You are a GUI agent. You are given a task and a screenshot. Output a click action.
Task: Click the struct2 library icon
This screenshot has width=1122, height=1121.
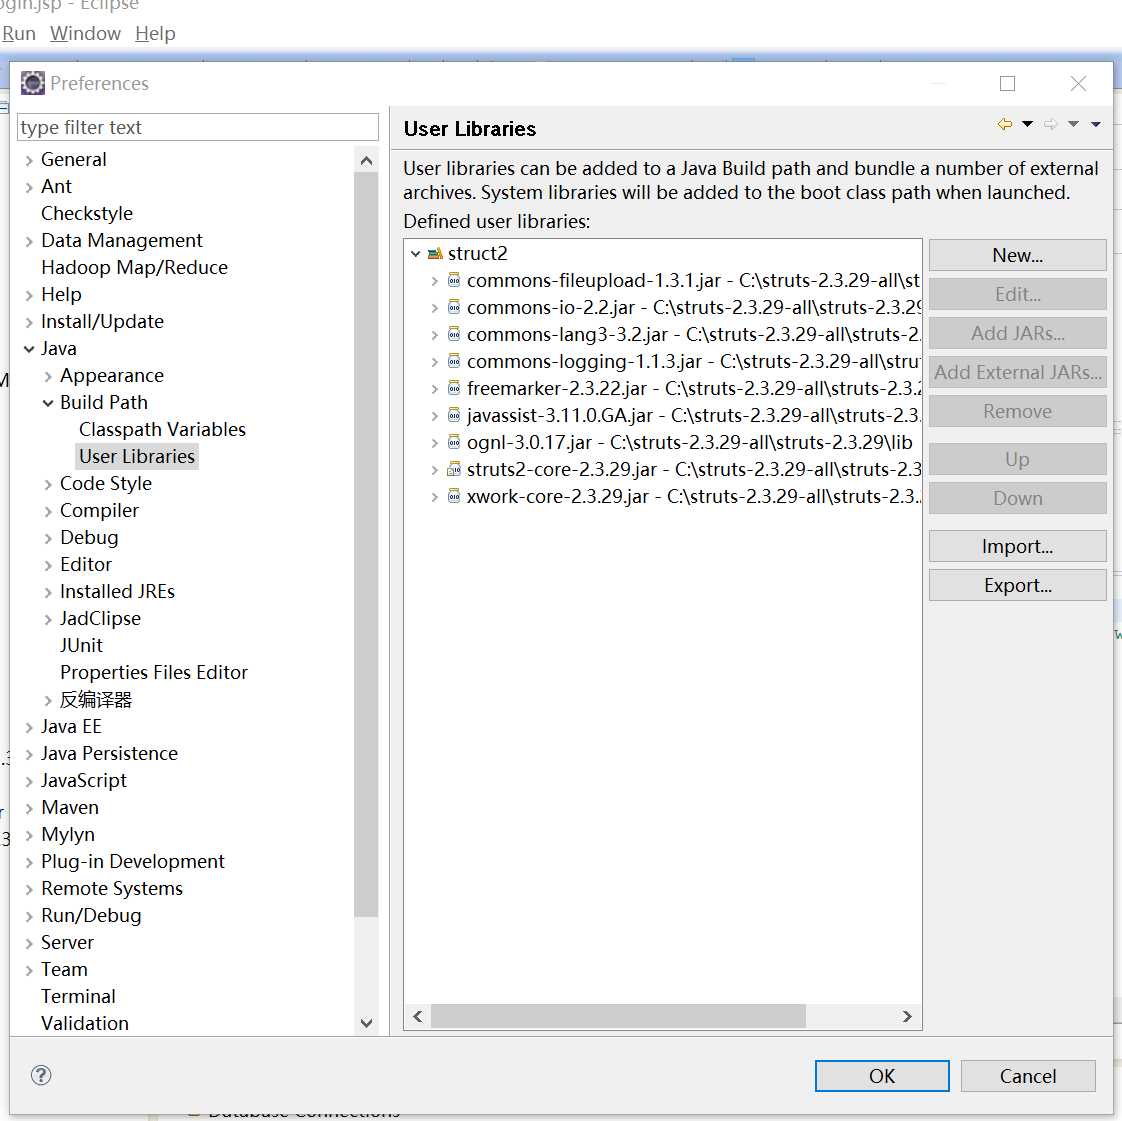click(434, 253)
